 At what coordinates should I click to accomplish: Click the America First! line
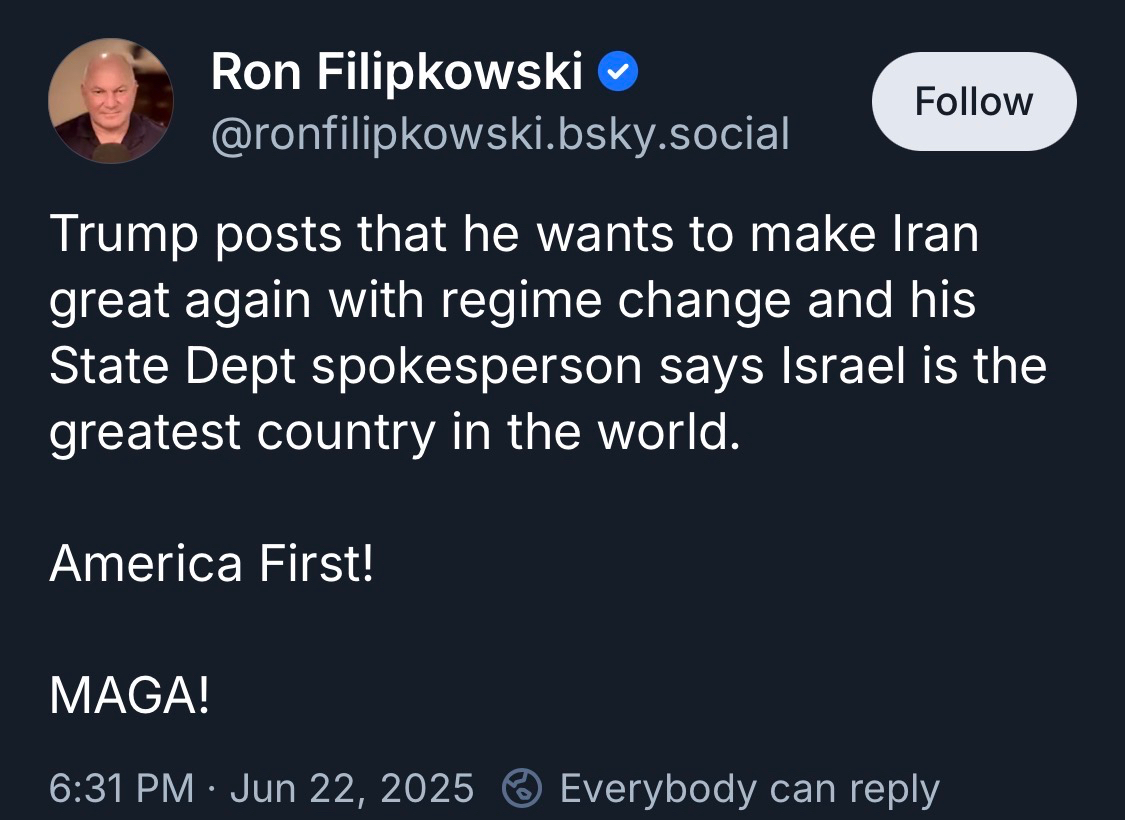tap(211, 564)
